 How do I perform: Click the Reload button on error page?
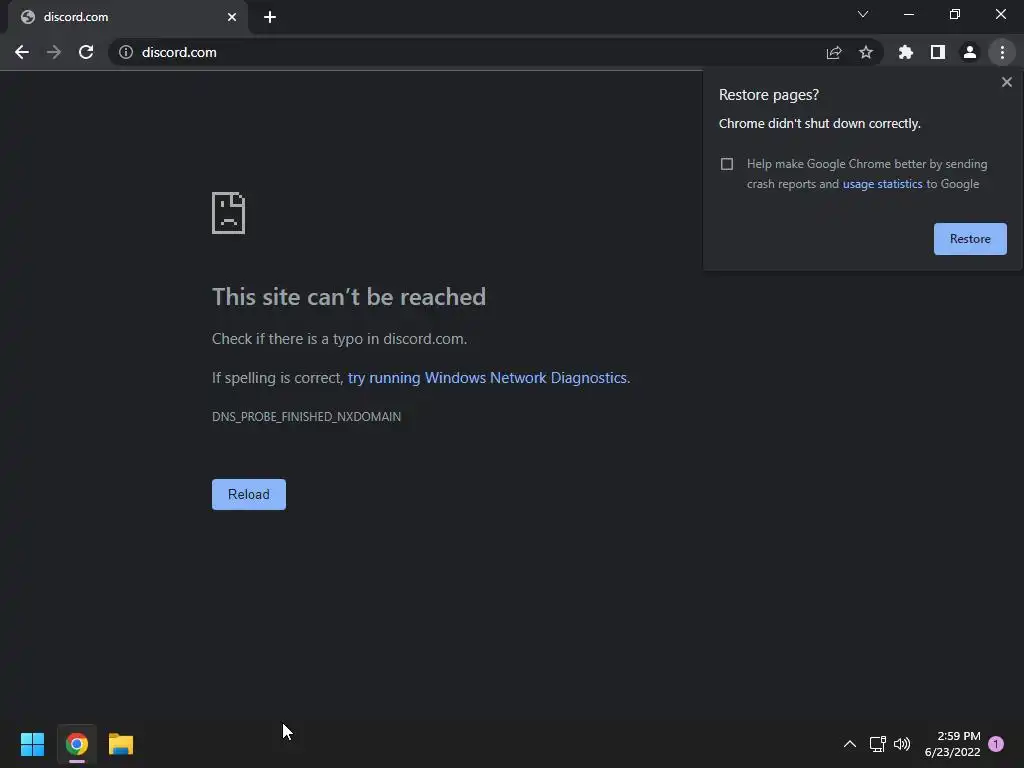249,494
